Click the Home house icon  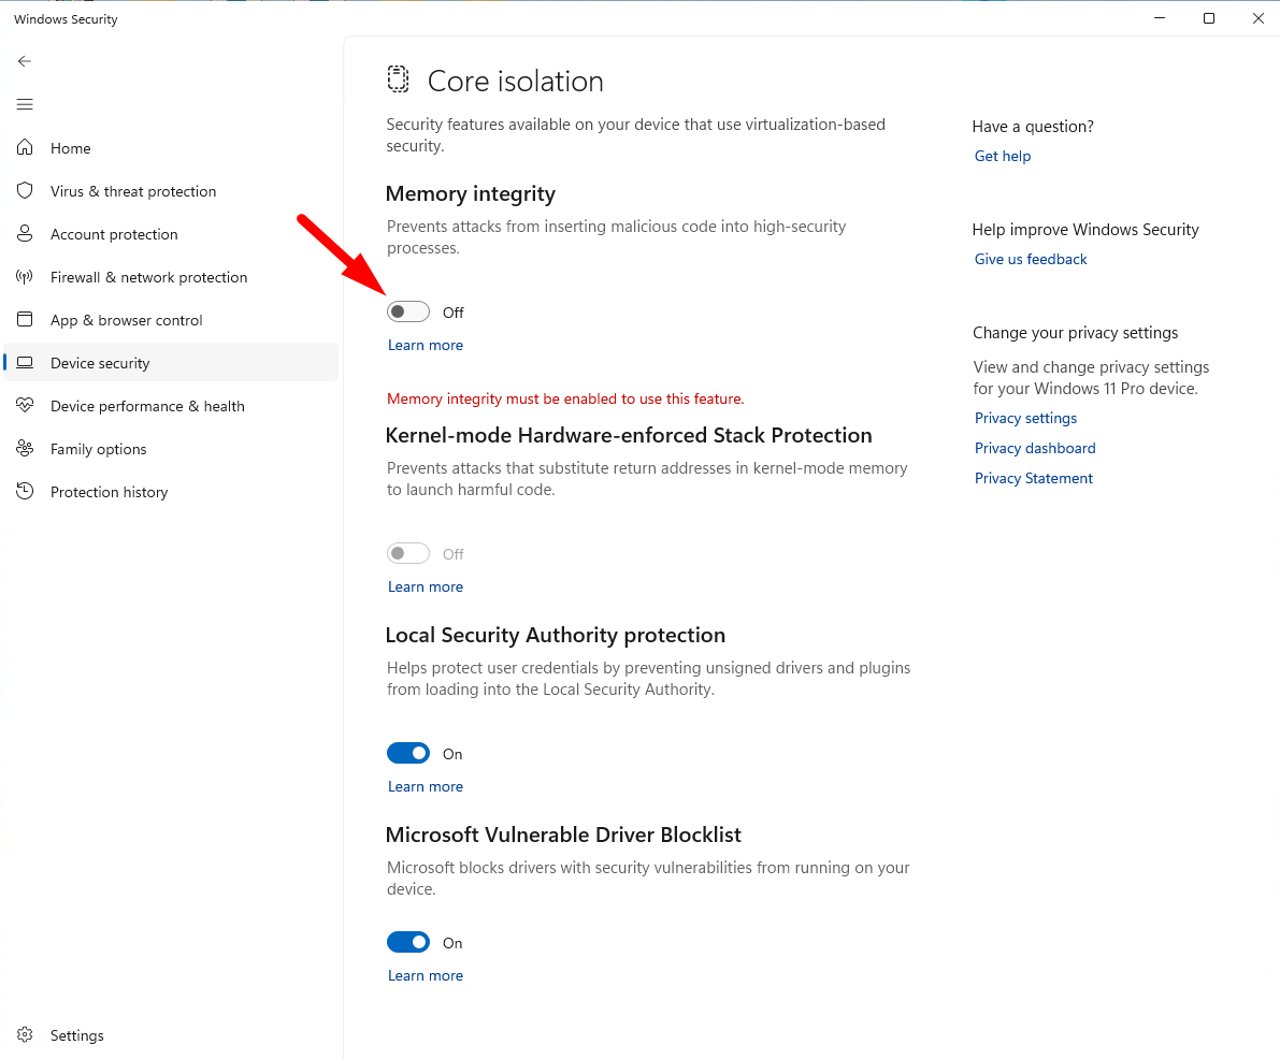tap(25, 147)
